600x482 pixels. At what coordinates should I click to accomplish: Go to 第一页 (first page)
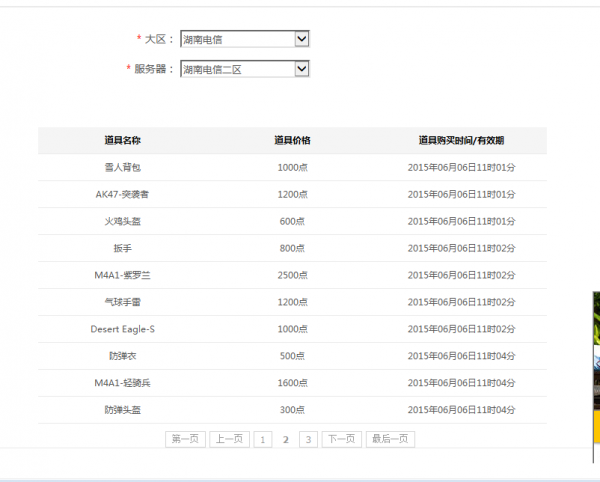click(x=185, y=439)
